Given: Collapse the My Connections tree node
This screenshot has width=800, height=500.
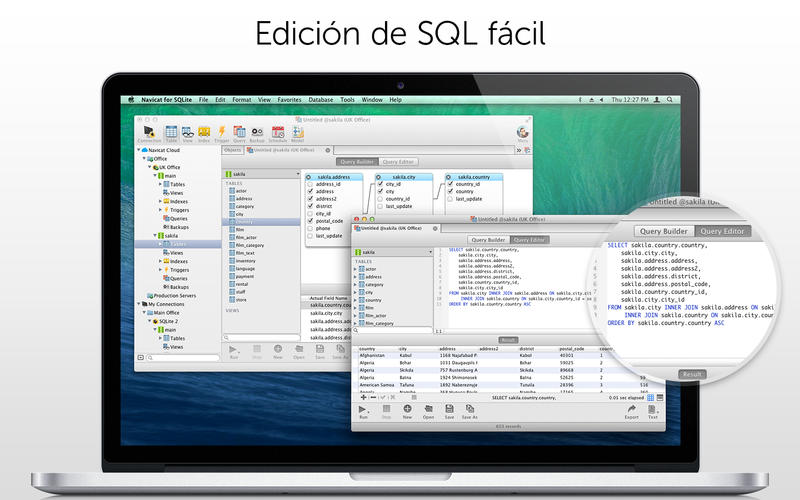Looking at the screenshot, I should point(138,304).
